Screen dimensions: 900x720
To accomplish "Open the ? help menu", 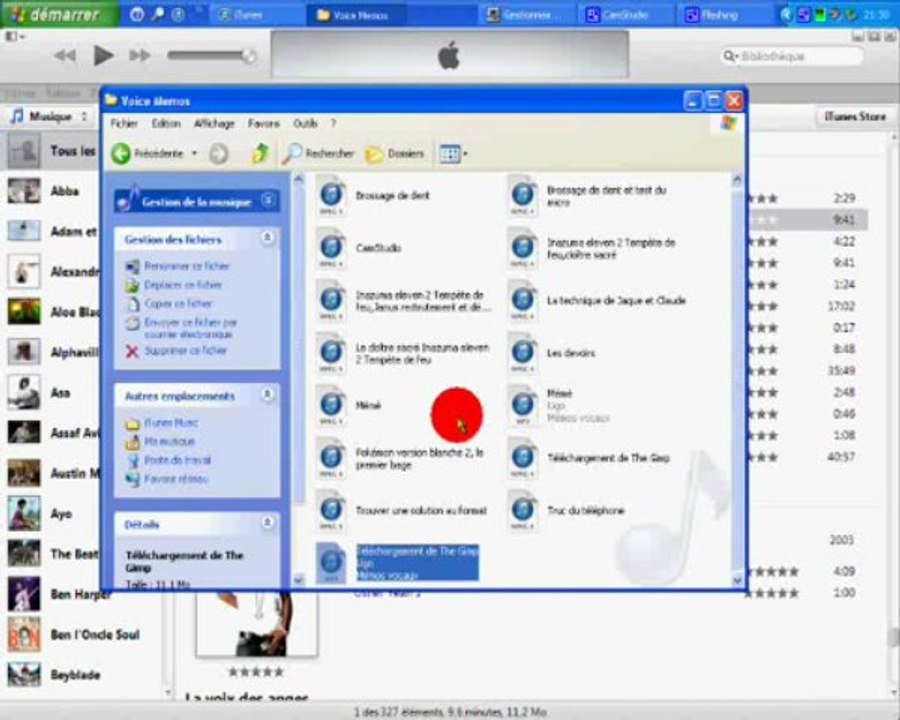I will pyautogui.click(x=333, y=123).
